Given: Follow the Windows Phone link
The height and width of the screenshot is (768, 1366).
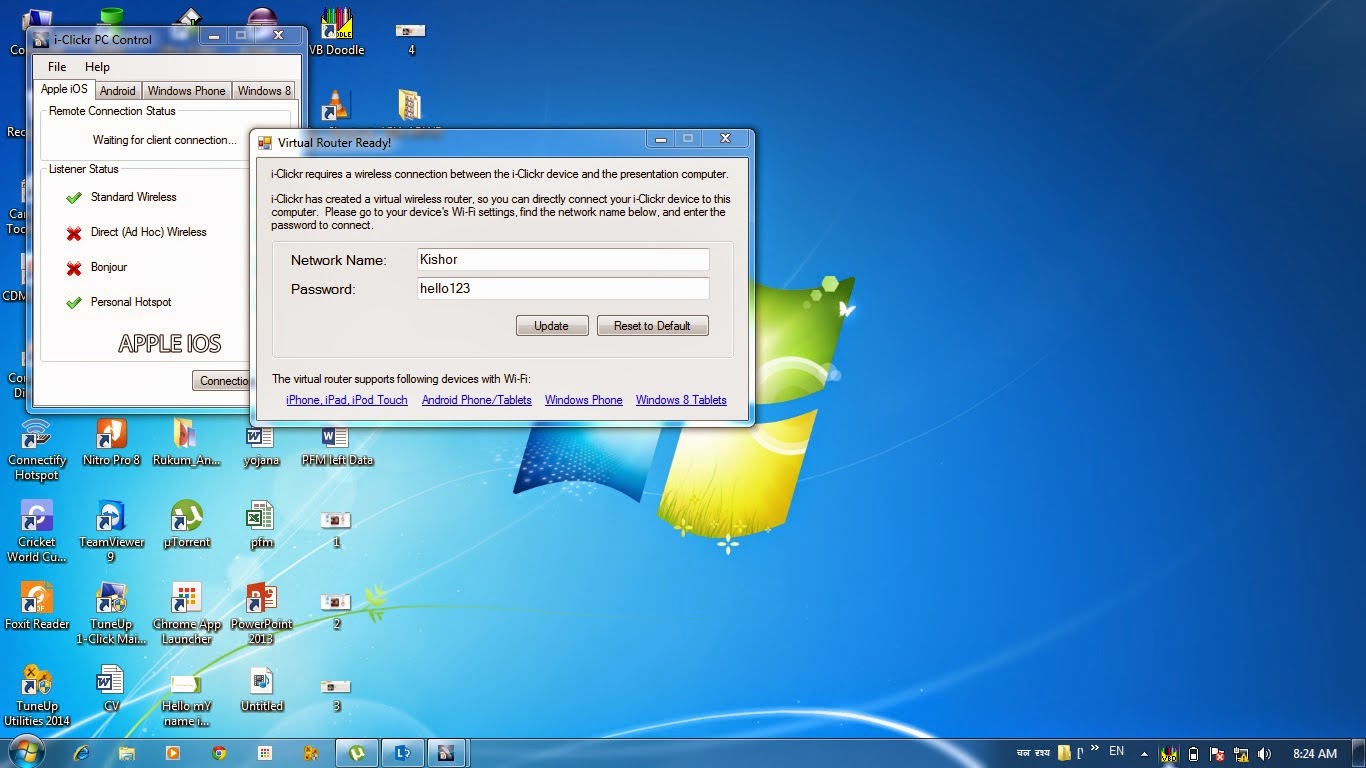Looking at the screenshot, I should tap(584, 400).
